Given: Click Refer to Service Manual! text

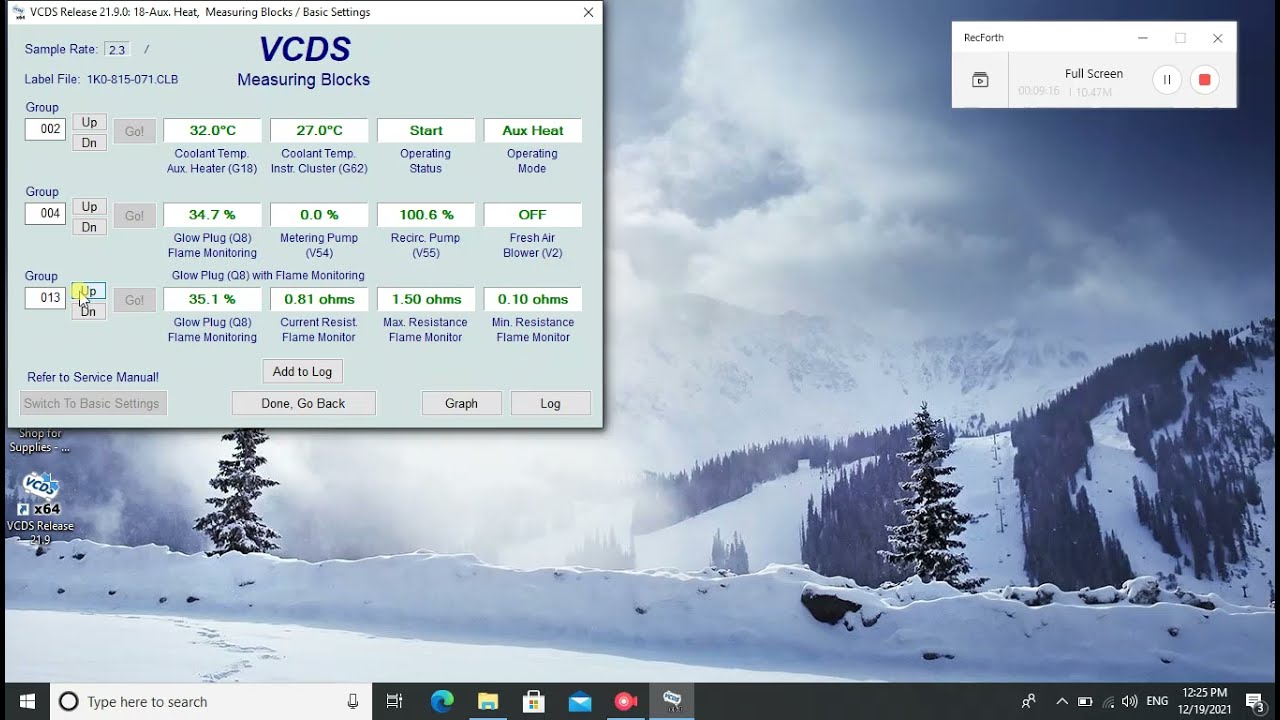Looking at the screenshot, I should (x=93, y=377).
